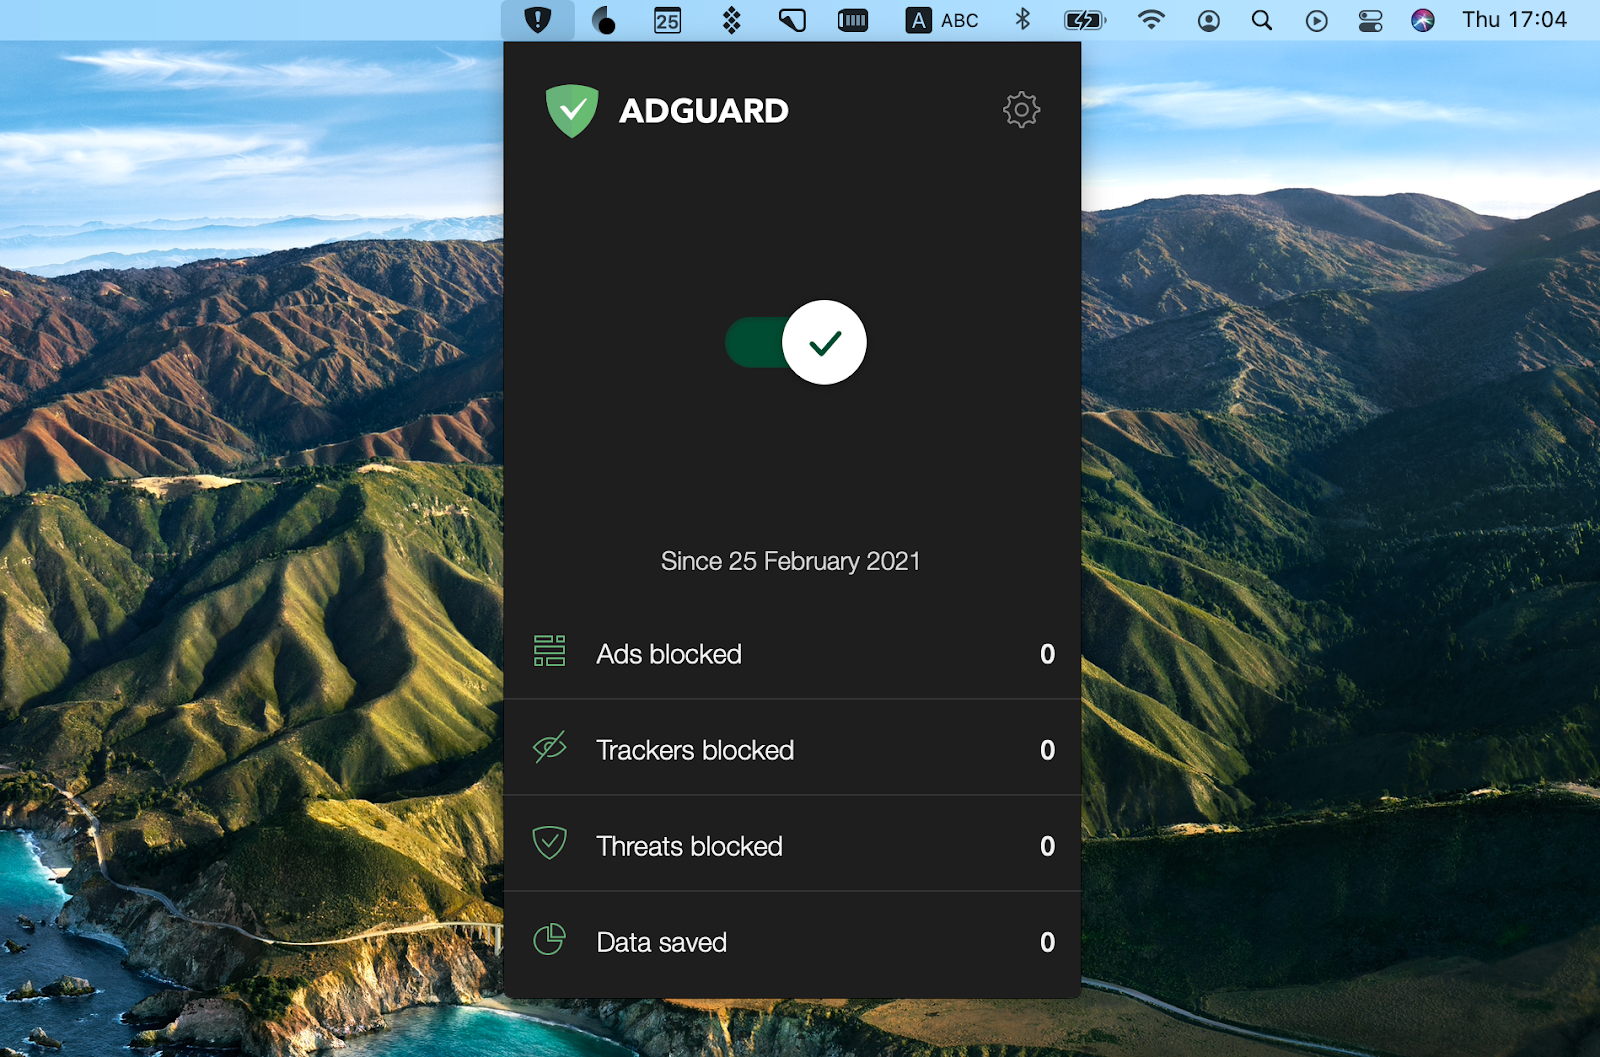Viewport: 1600px width, 1057px height.
Task: Click the Ads blocked count value
Action: [1047, 654]
